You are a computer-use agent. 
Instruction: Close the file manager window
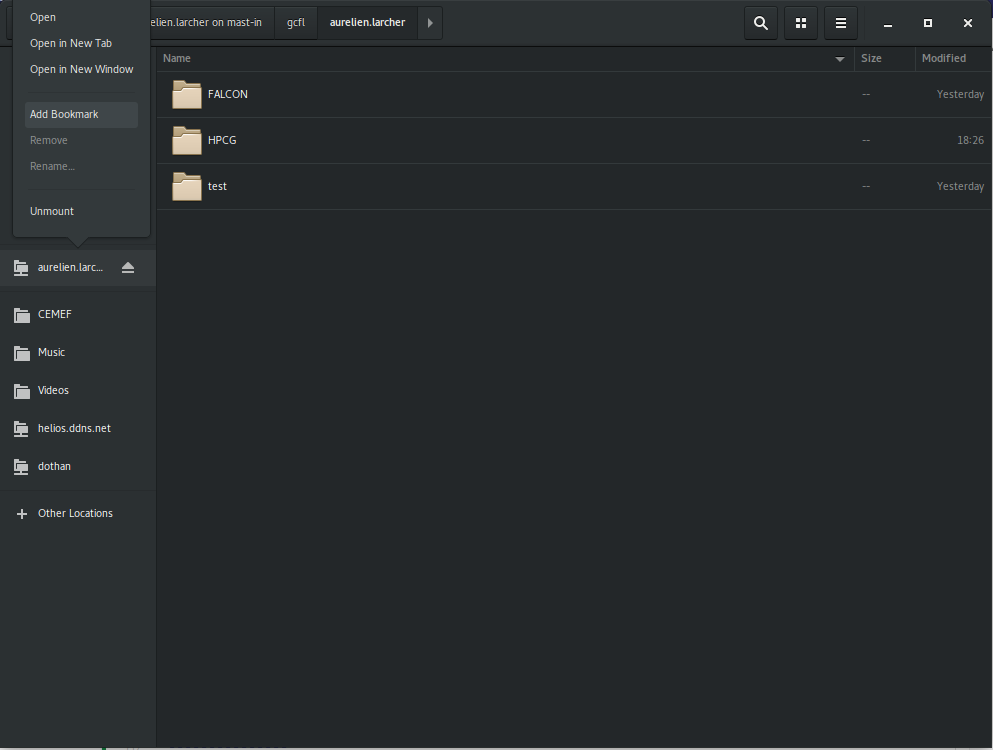[968, 23]
